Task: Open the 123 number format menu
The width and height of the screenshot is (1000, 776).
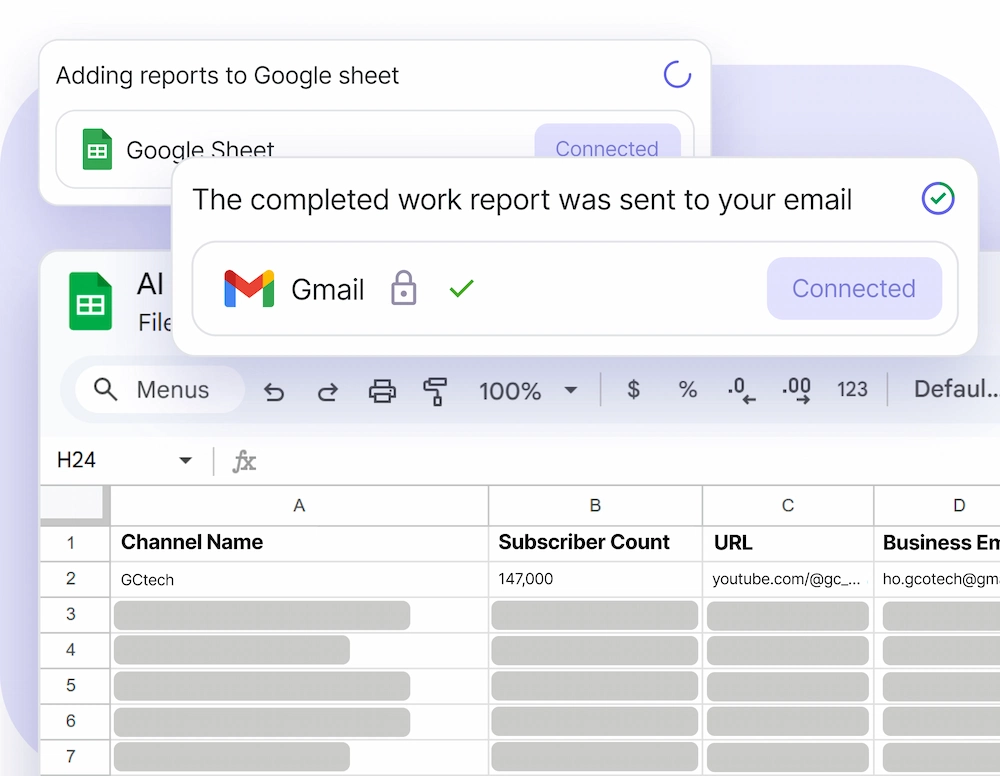Action: [x=852, y=389]
